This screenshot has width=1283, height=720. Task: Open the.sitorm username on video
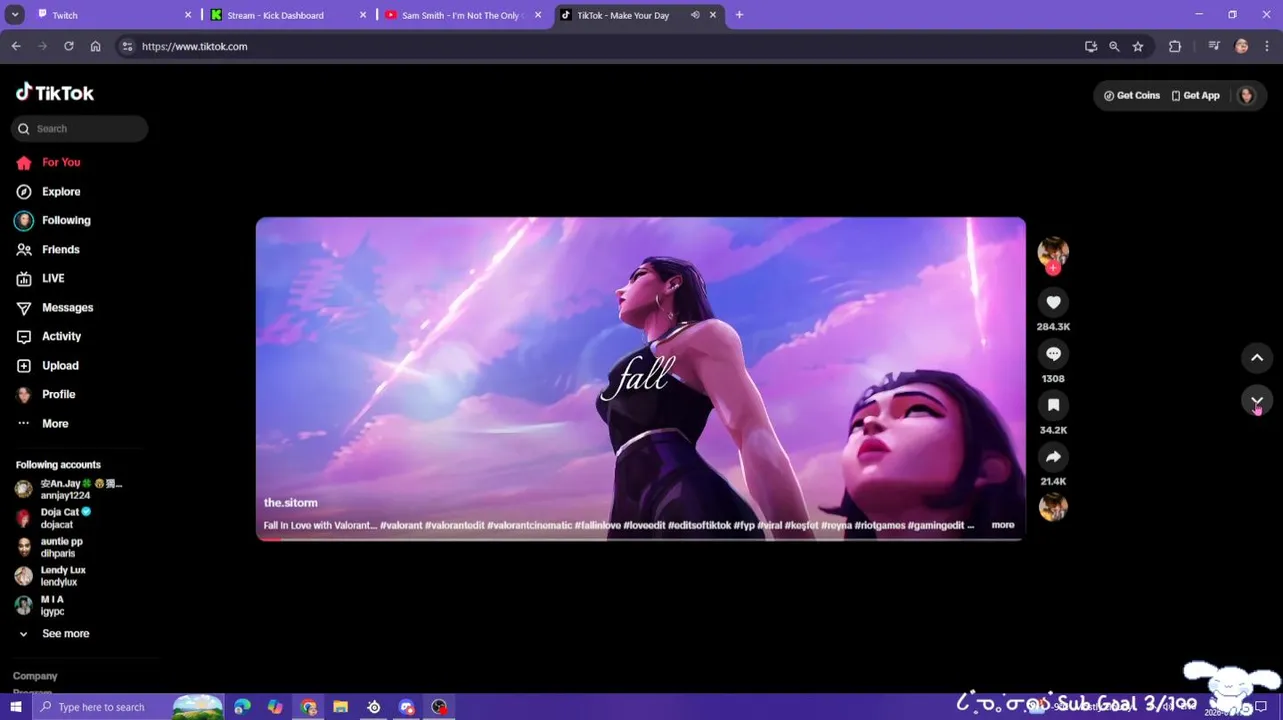coord(290,502)
